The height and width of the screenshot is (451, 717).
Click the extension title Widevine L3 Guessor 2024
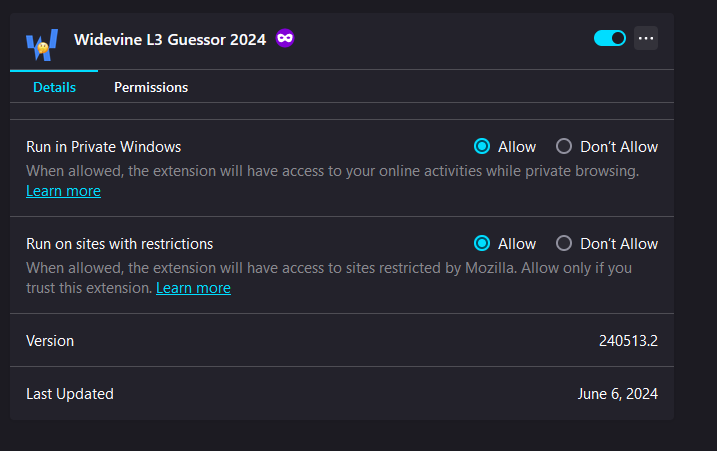(170, 40)
